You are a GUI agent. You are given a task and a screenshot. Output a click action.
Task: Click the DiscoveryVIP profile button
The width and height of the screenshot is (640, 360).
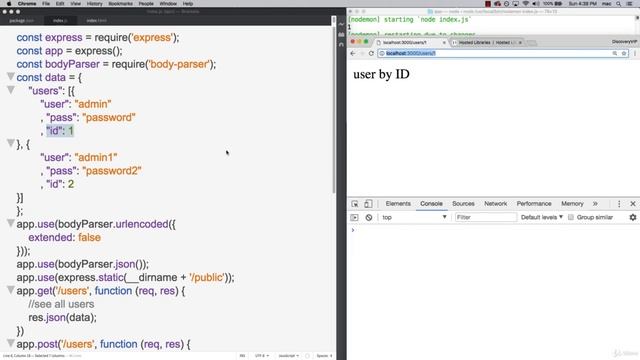624,42
